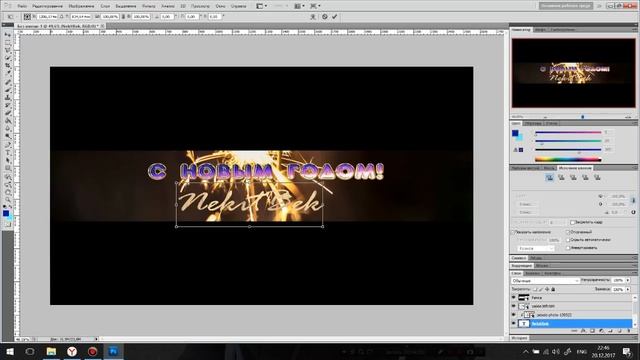Pick a color from the spectrum ramp
The image size is (640, 360).
point(568,159)
